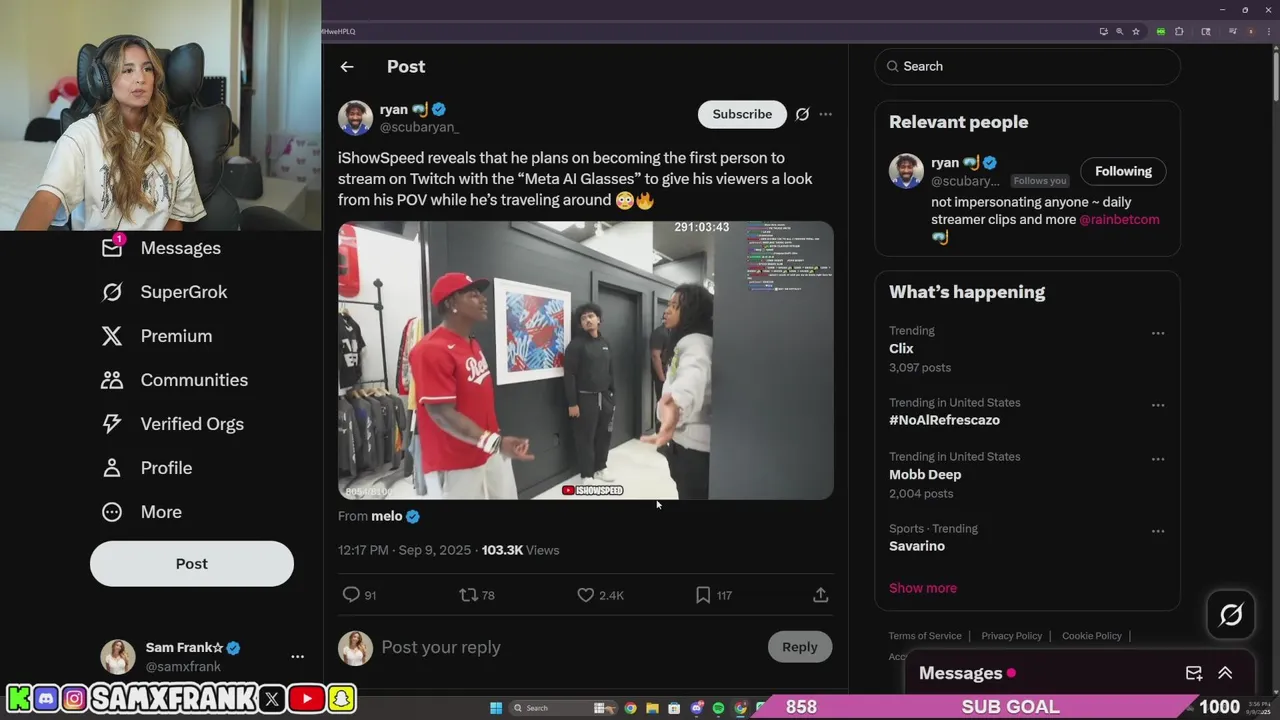Open the Savarino trending topic
Screen dimensions: 1280x720
917,546
